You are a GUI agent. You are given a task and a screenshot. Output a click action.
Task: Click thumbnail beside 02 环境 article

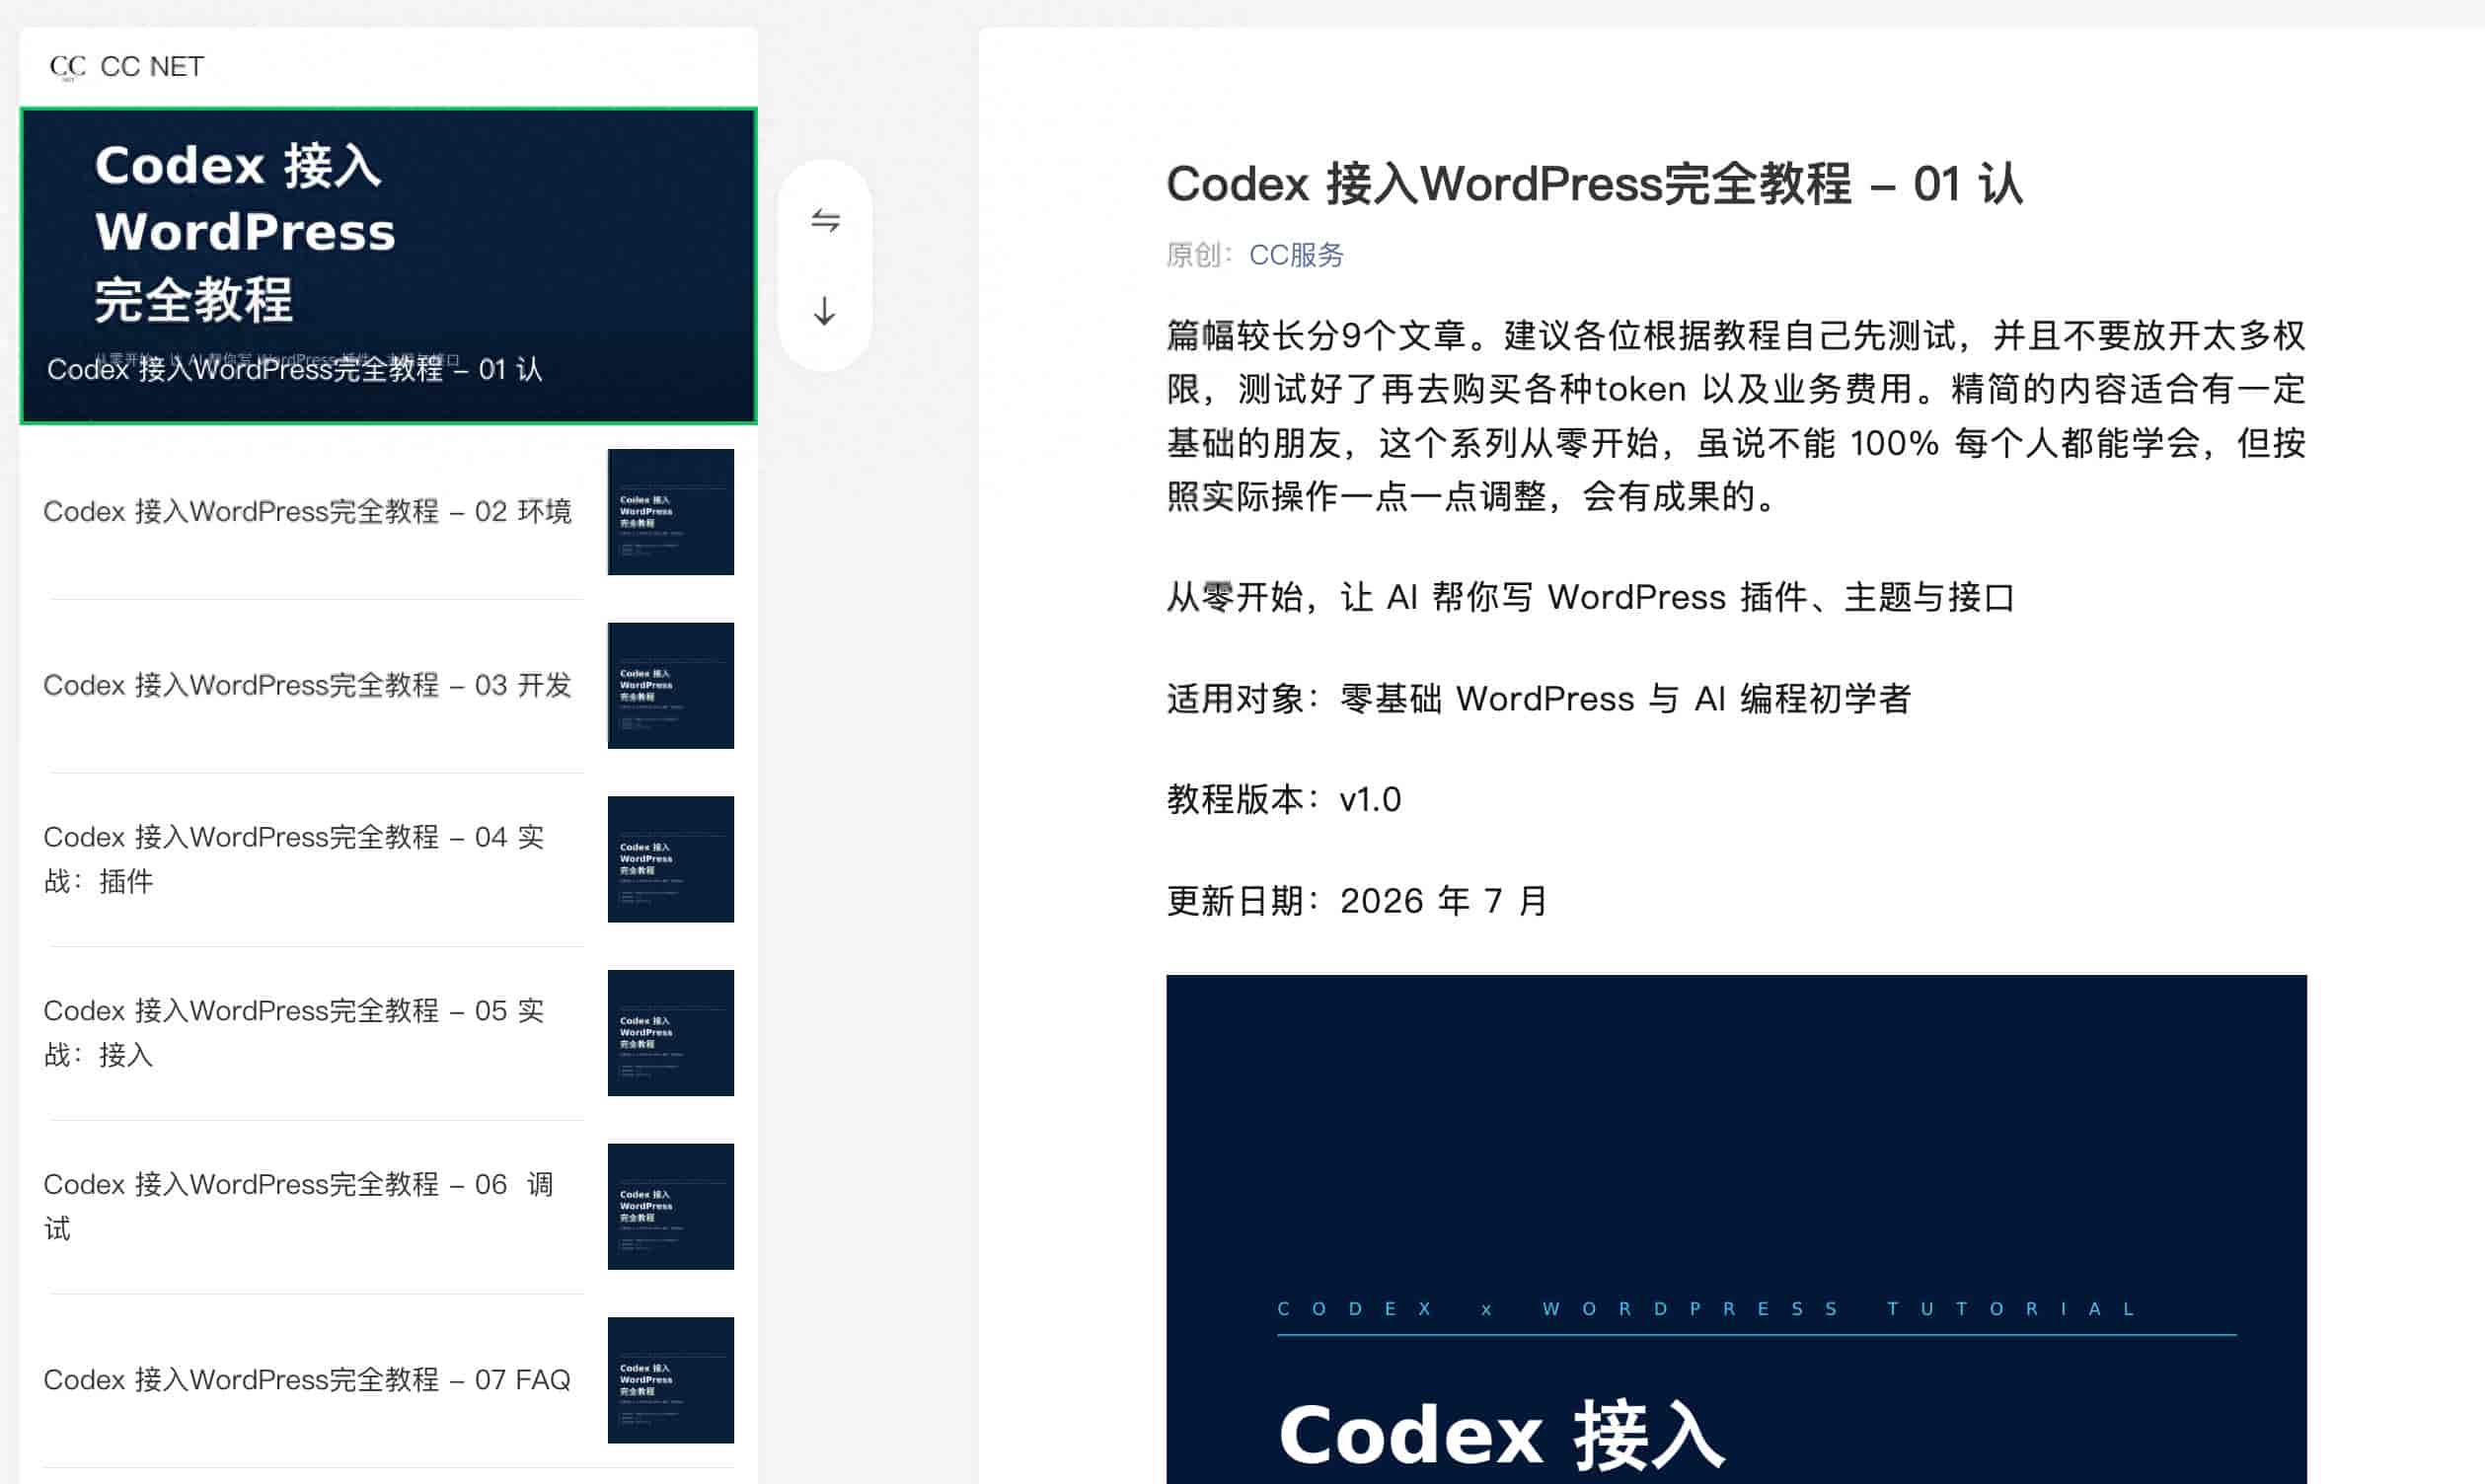[x=671, y=512]
